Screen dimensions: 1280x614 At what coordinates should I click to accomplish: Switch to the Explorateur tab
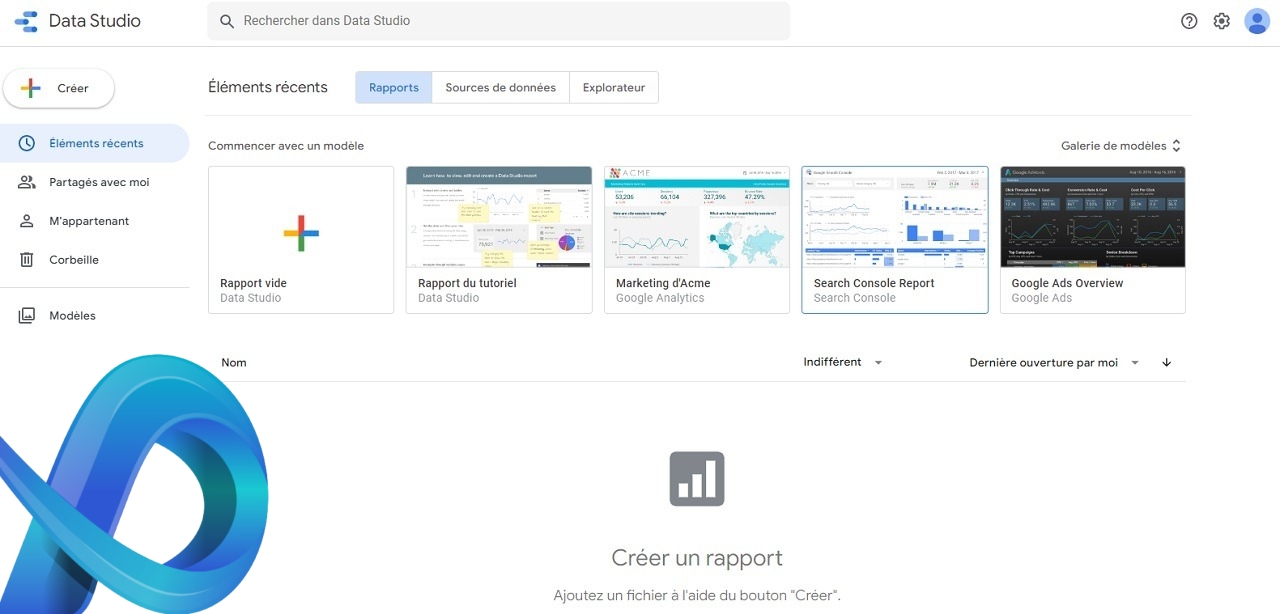[x=614, y=87]
